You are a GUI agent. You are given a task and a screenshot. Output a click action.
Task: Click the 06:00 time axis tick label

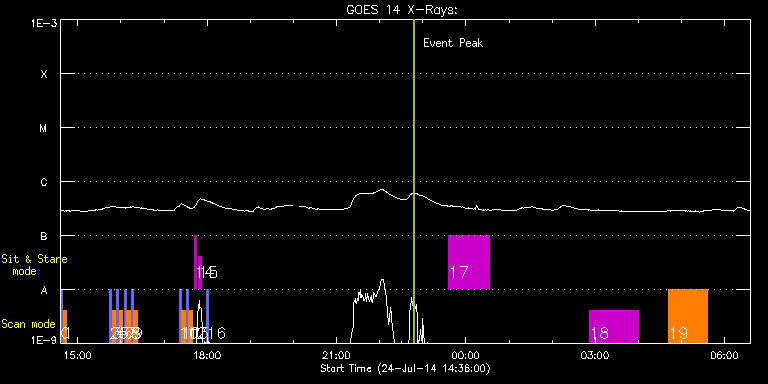tap(725, 355)
